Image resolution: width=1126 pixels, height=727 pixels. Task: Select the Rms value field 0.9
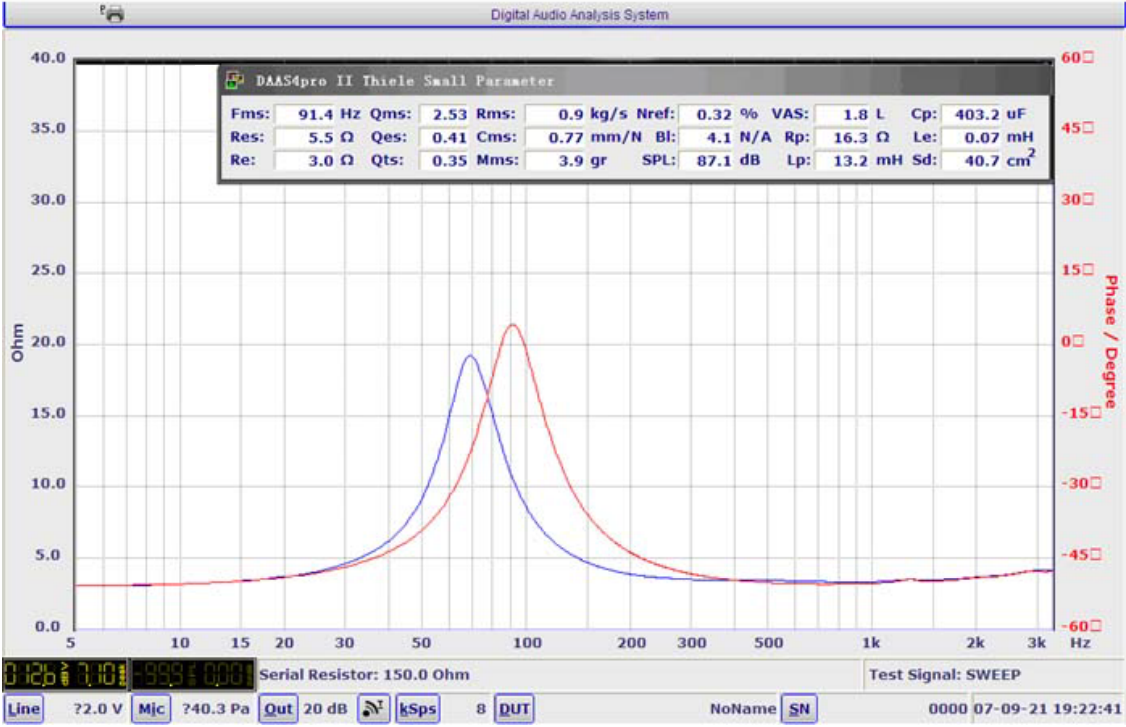click(x=555, y=114)
